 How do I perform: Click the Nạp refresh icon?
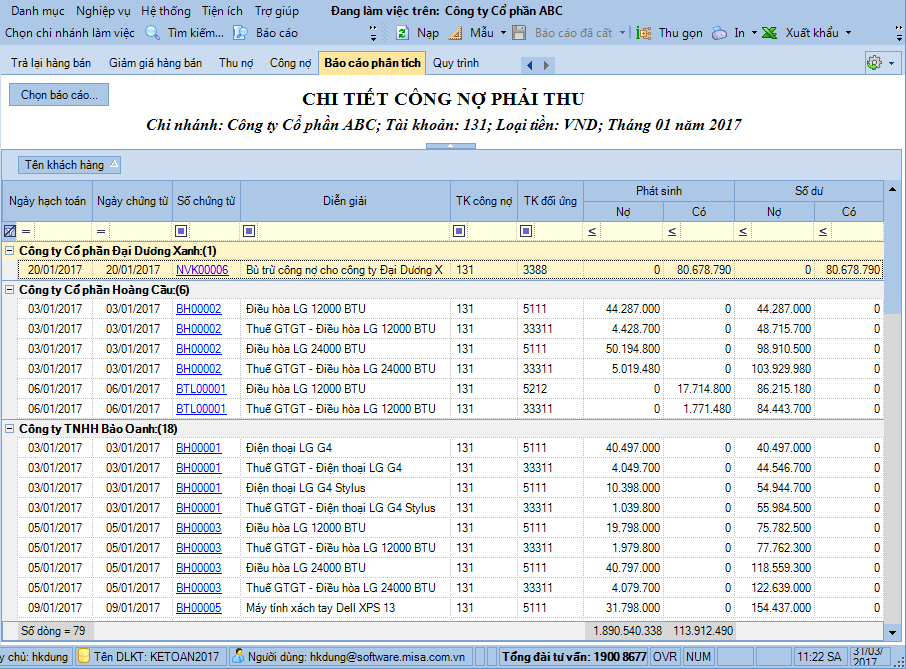(402, 33)
